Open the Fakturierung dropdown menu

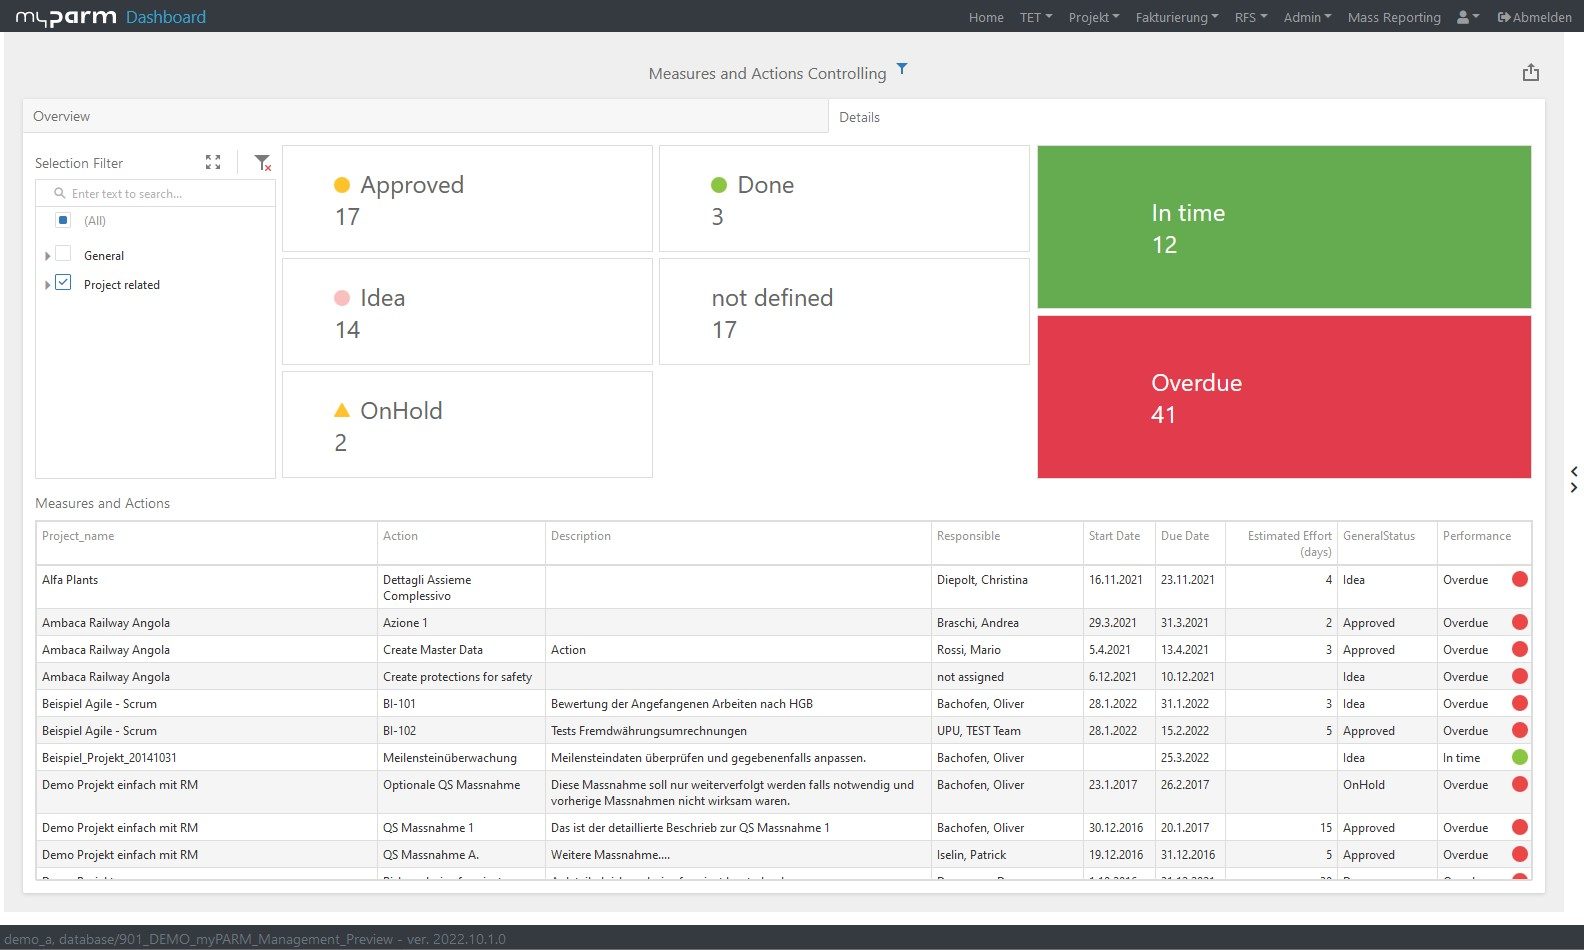pos(1176,17)
